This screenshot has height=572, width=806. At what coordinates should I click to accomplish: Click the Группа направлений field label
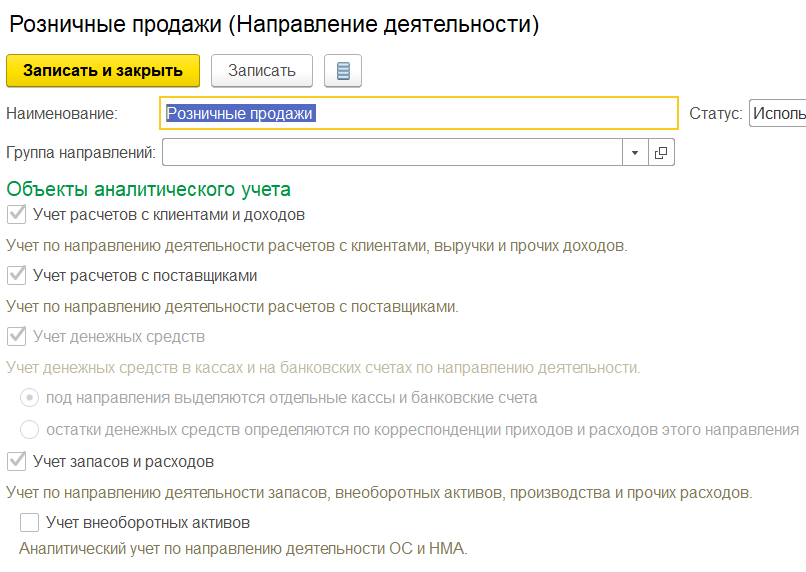coord(80,152)
